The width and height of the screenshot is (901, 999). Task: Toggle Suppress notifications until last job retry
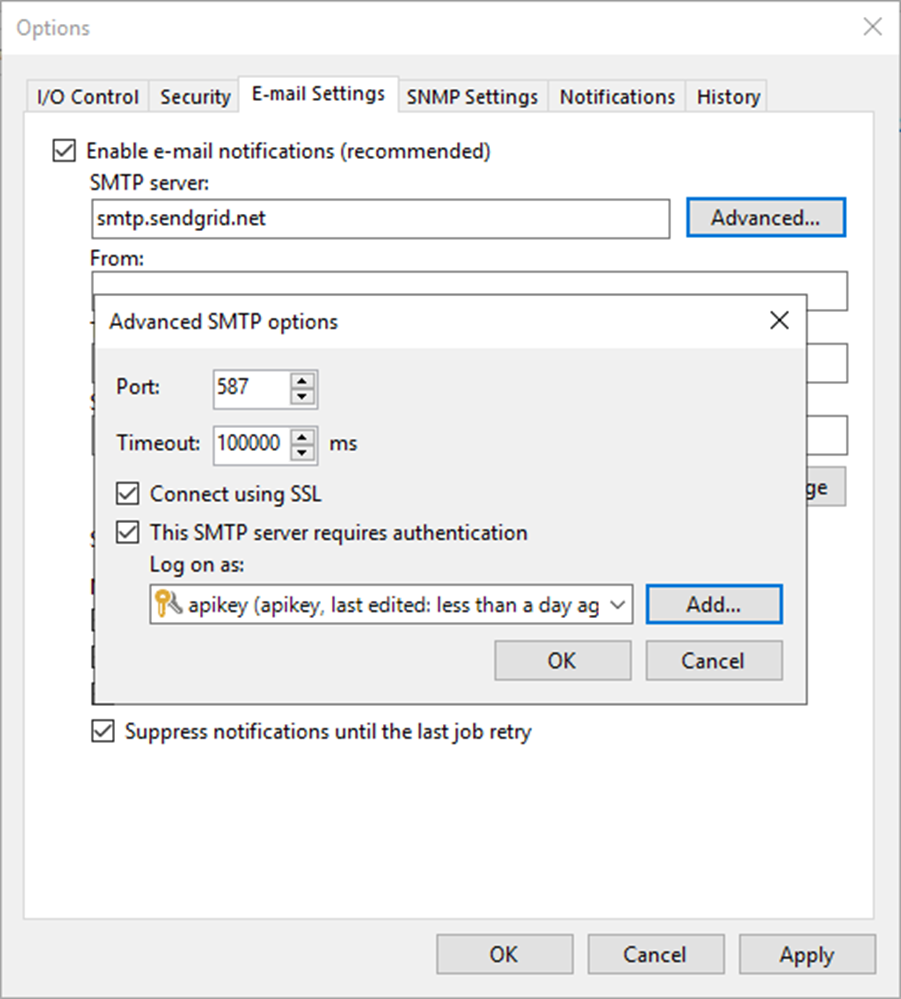[x=103, y=731]
